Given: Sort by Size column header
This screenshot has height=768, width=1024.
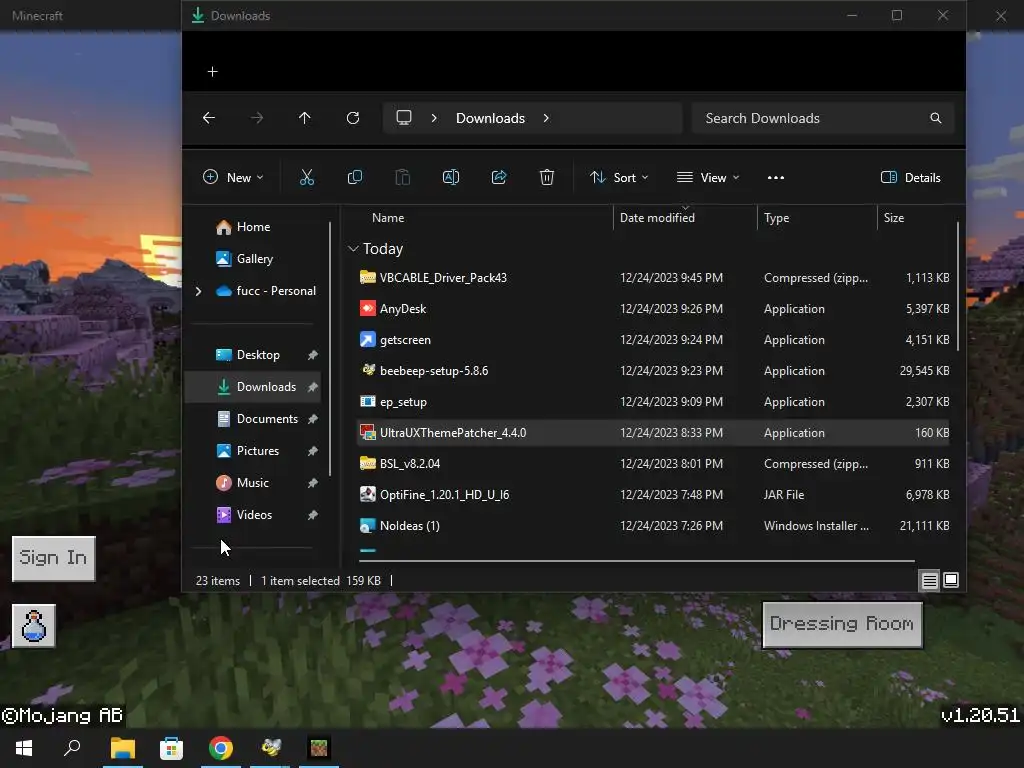Looking at the screenshot, I should click(x=893, y=217).
